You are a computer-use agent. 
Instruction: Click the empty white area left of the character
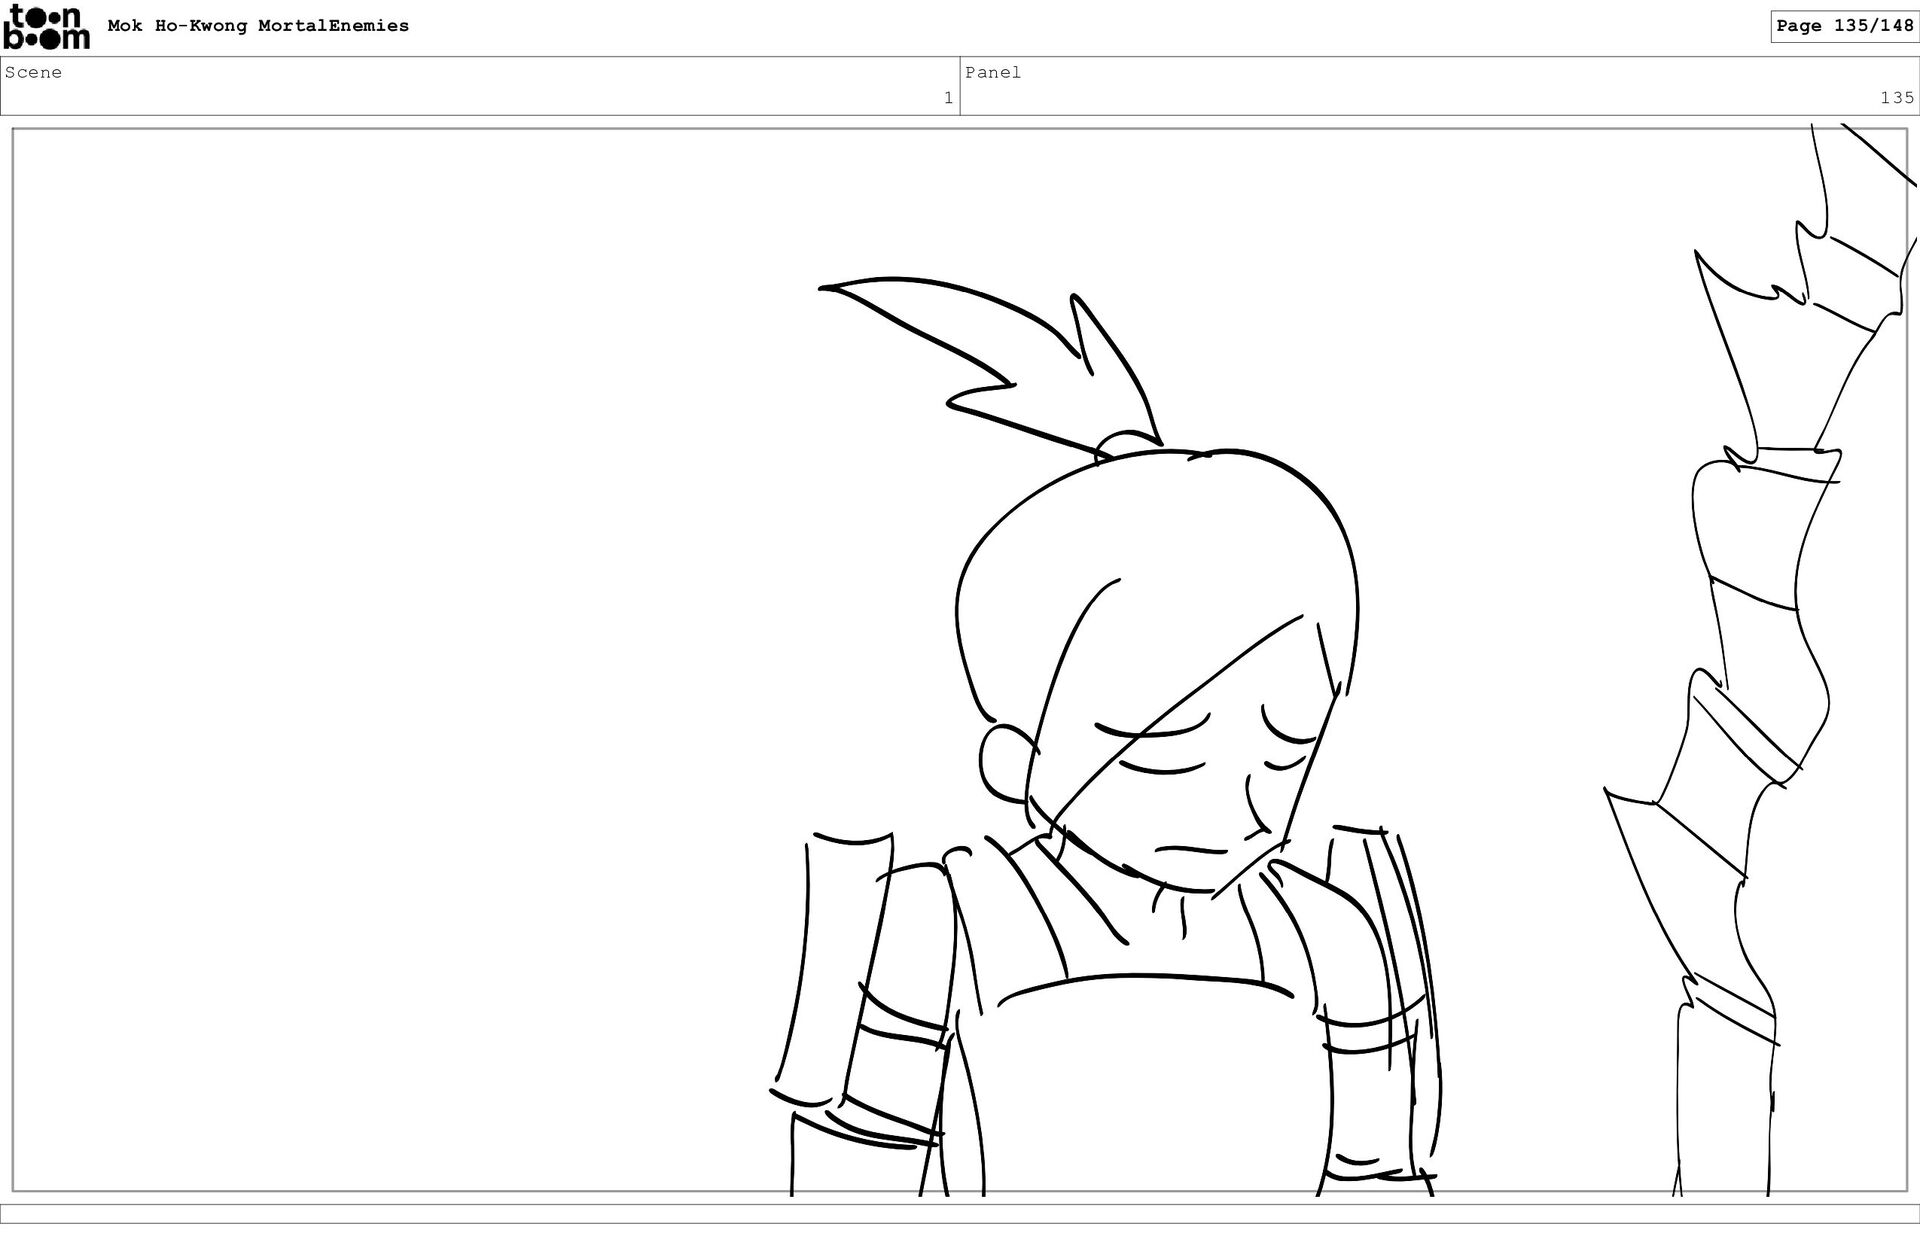pyautogui.click(x=400, y=650)
